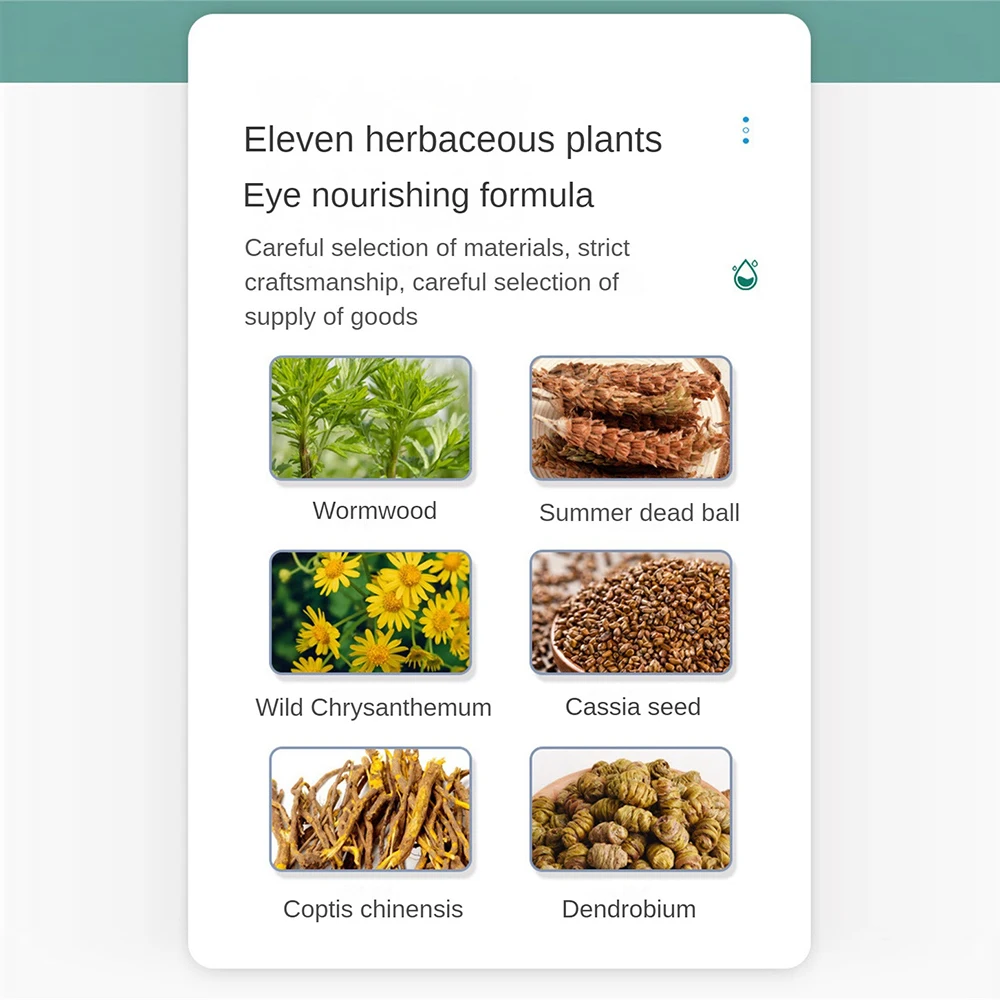
Task: Click the Eye nourishing formula subtitle
Action: [x=418, y=195]
